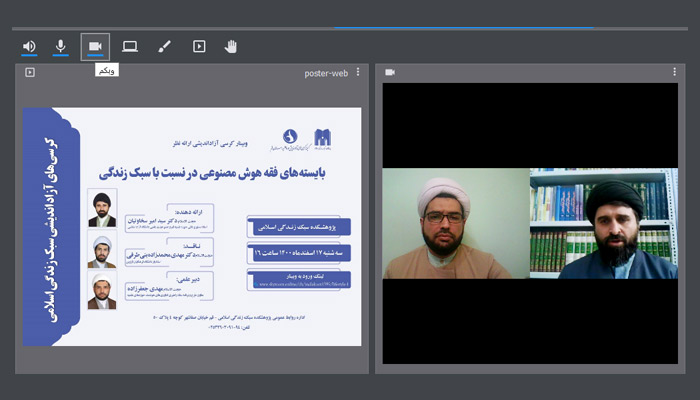Raise hand using the hand icon
Viewport: 700px width, 400px height.
[231, 46]
